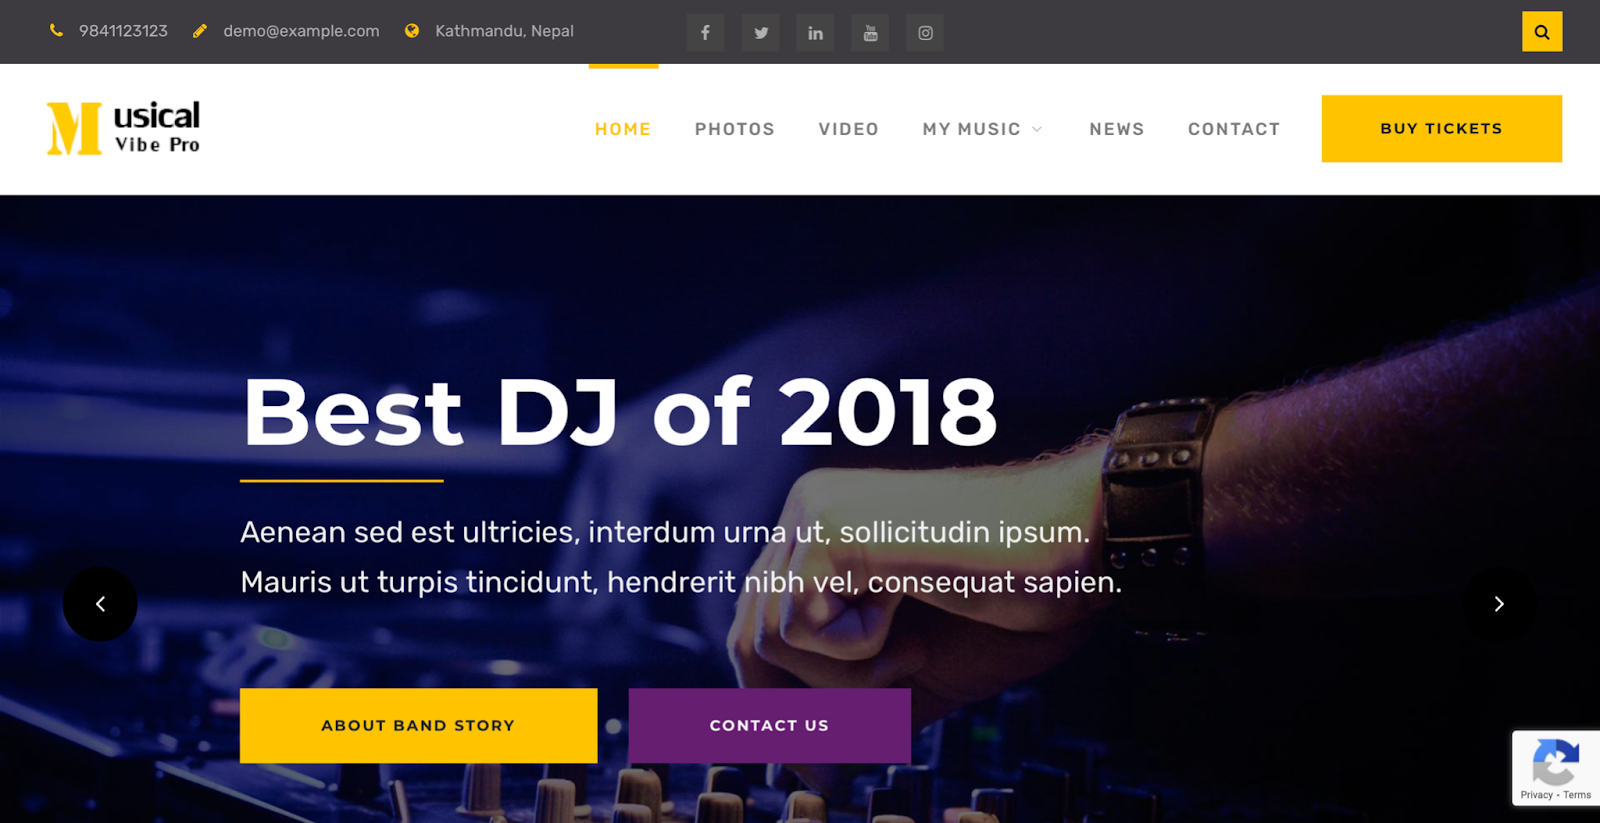This screenshot has height=823, width=1600.
Task: Expand the My Music dropdown menu
Action: 982,129
